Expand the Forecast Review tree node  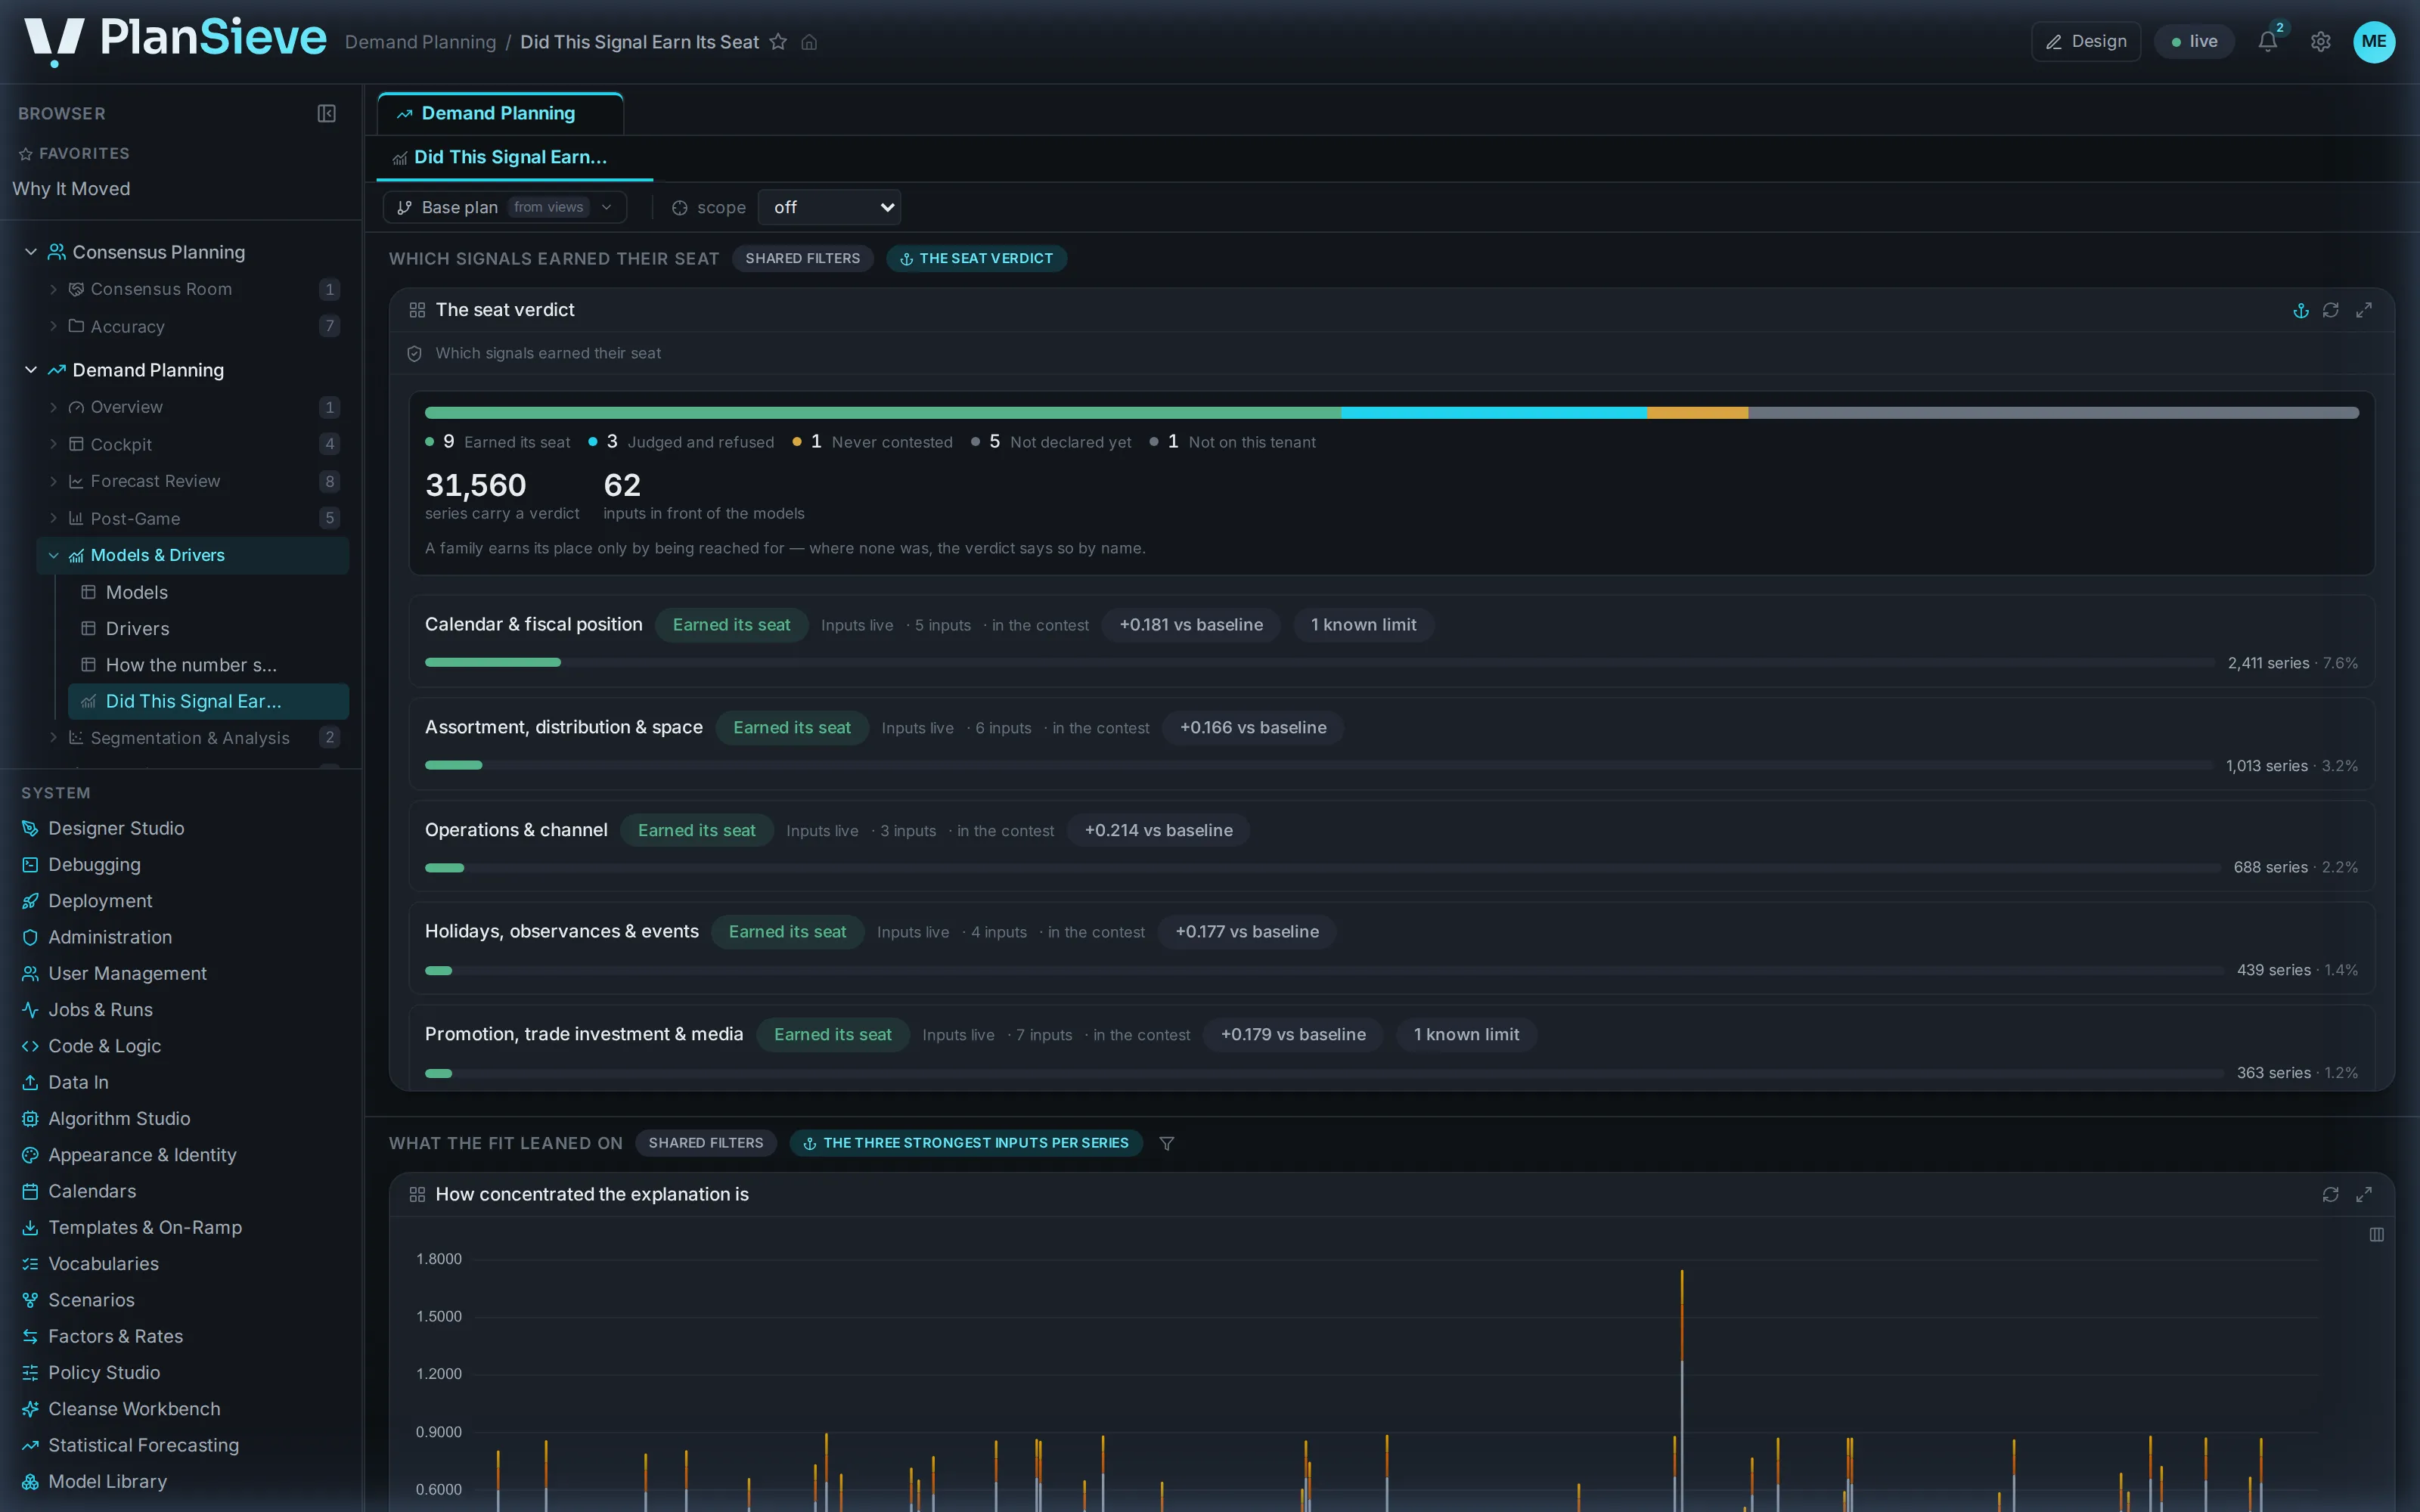click(53, 481)
